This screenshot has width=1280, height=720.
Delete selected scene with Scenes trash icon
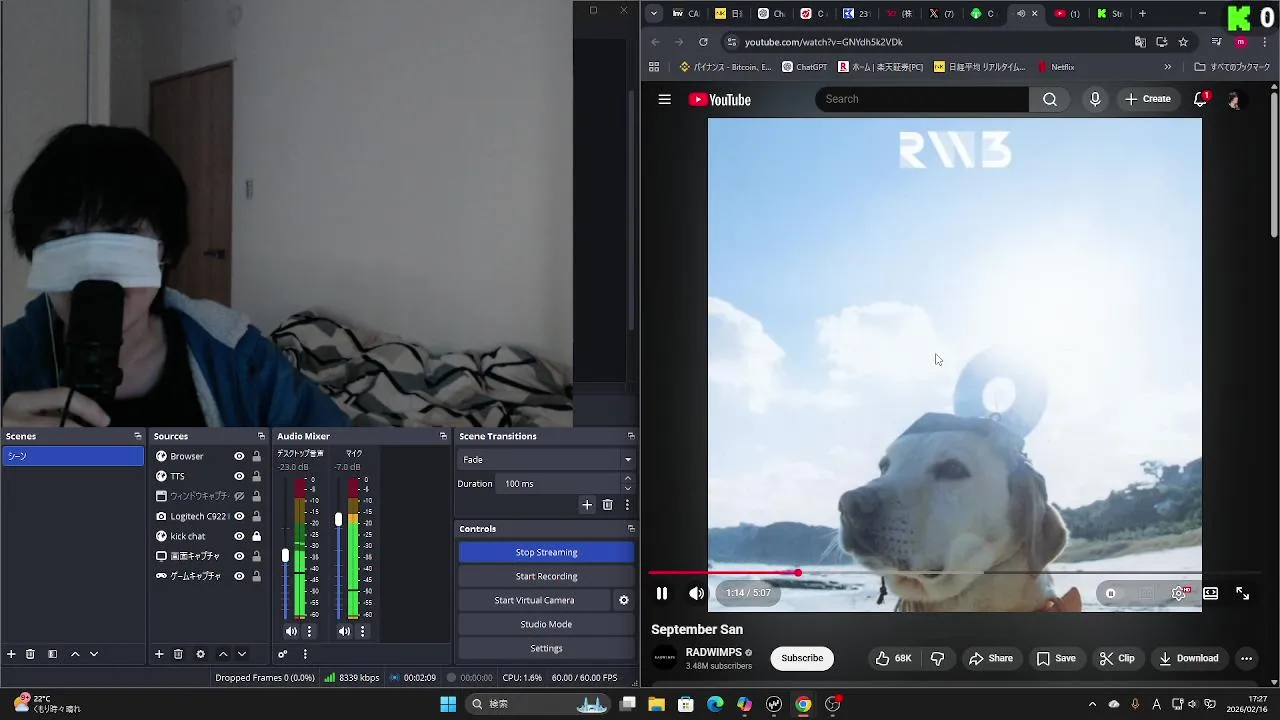point(30,654)
